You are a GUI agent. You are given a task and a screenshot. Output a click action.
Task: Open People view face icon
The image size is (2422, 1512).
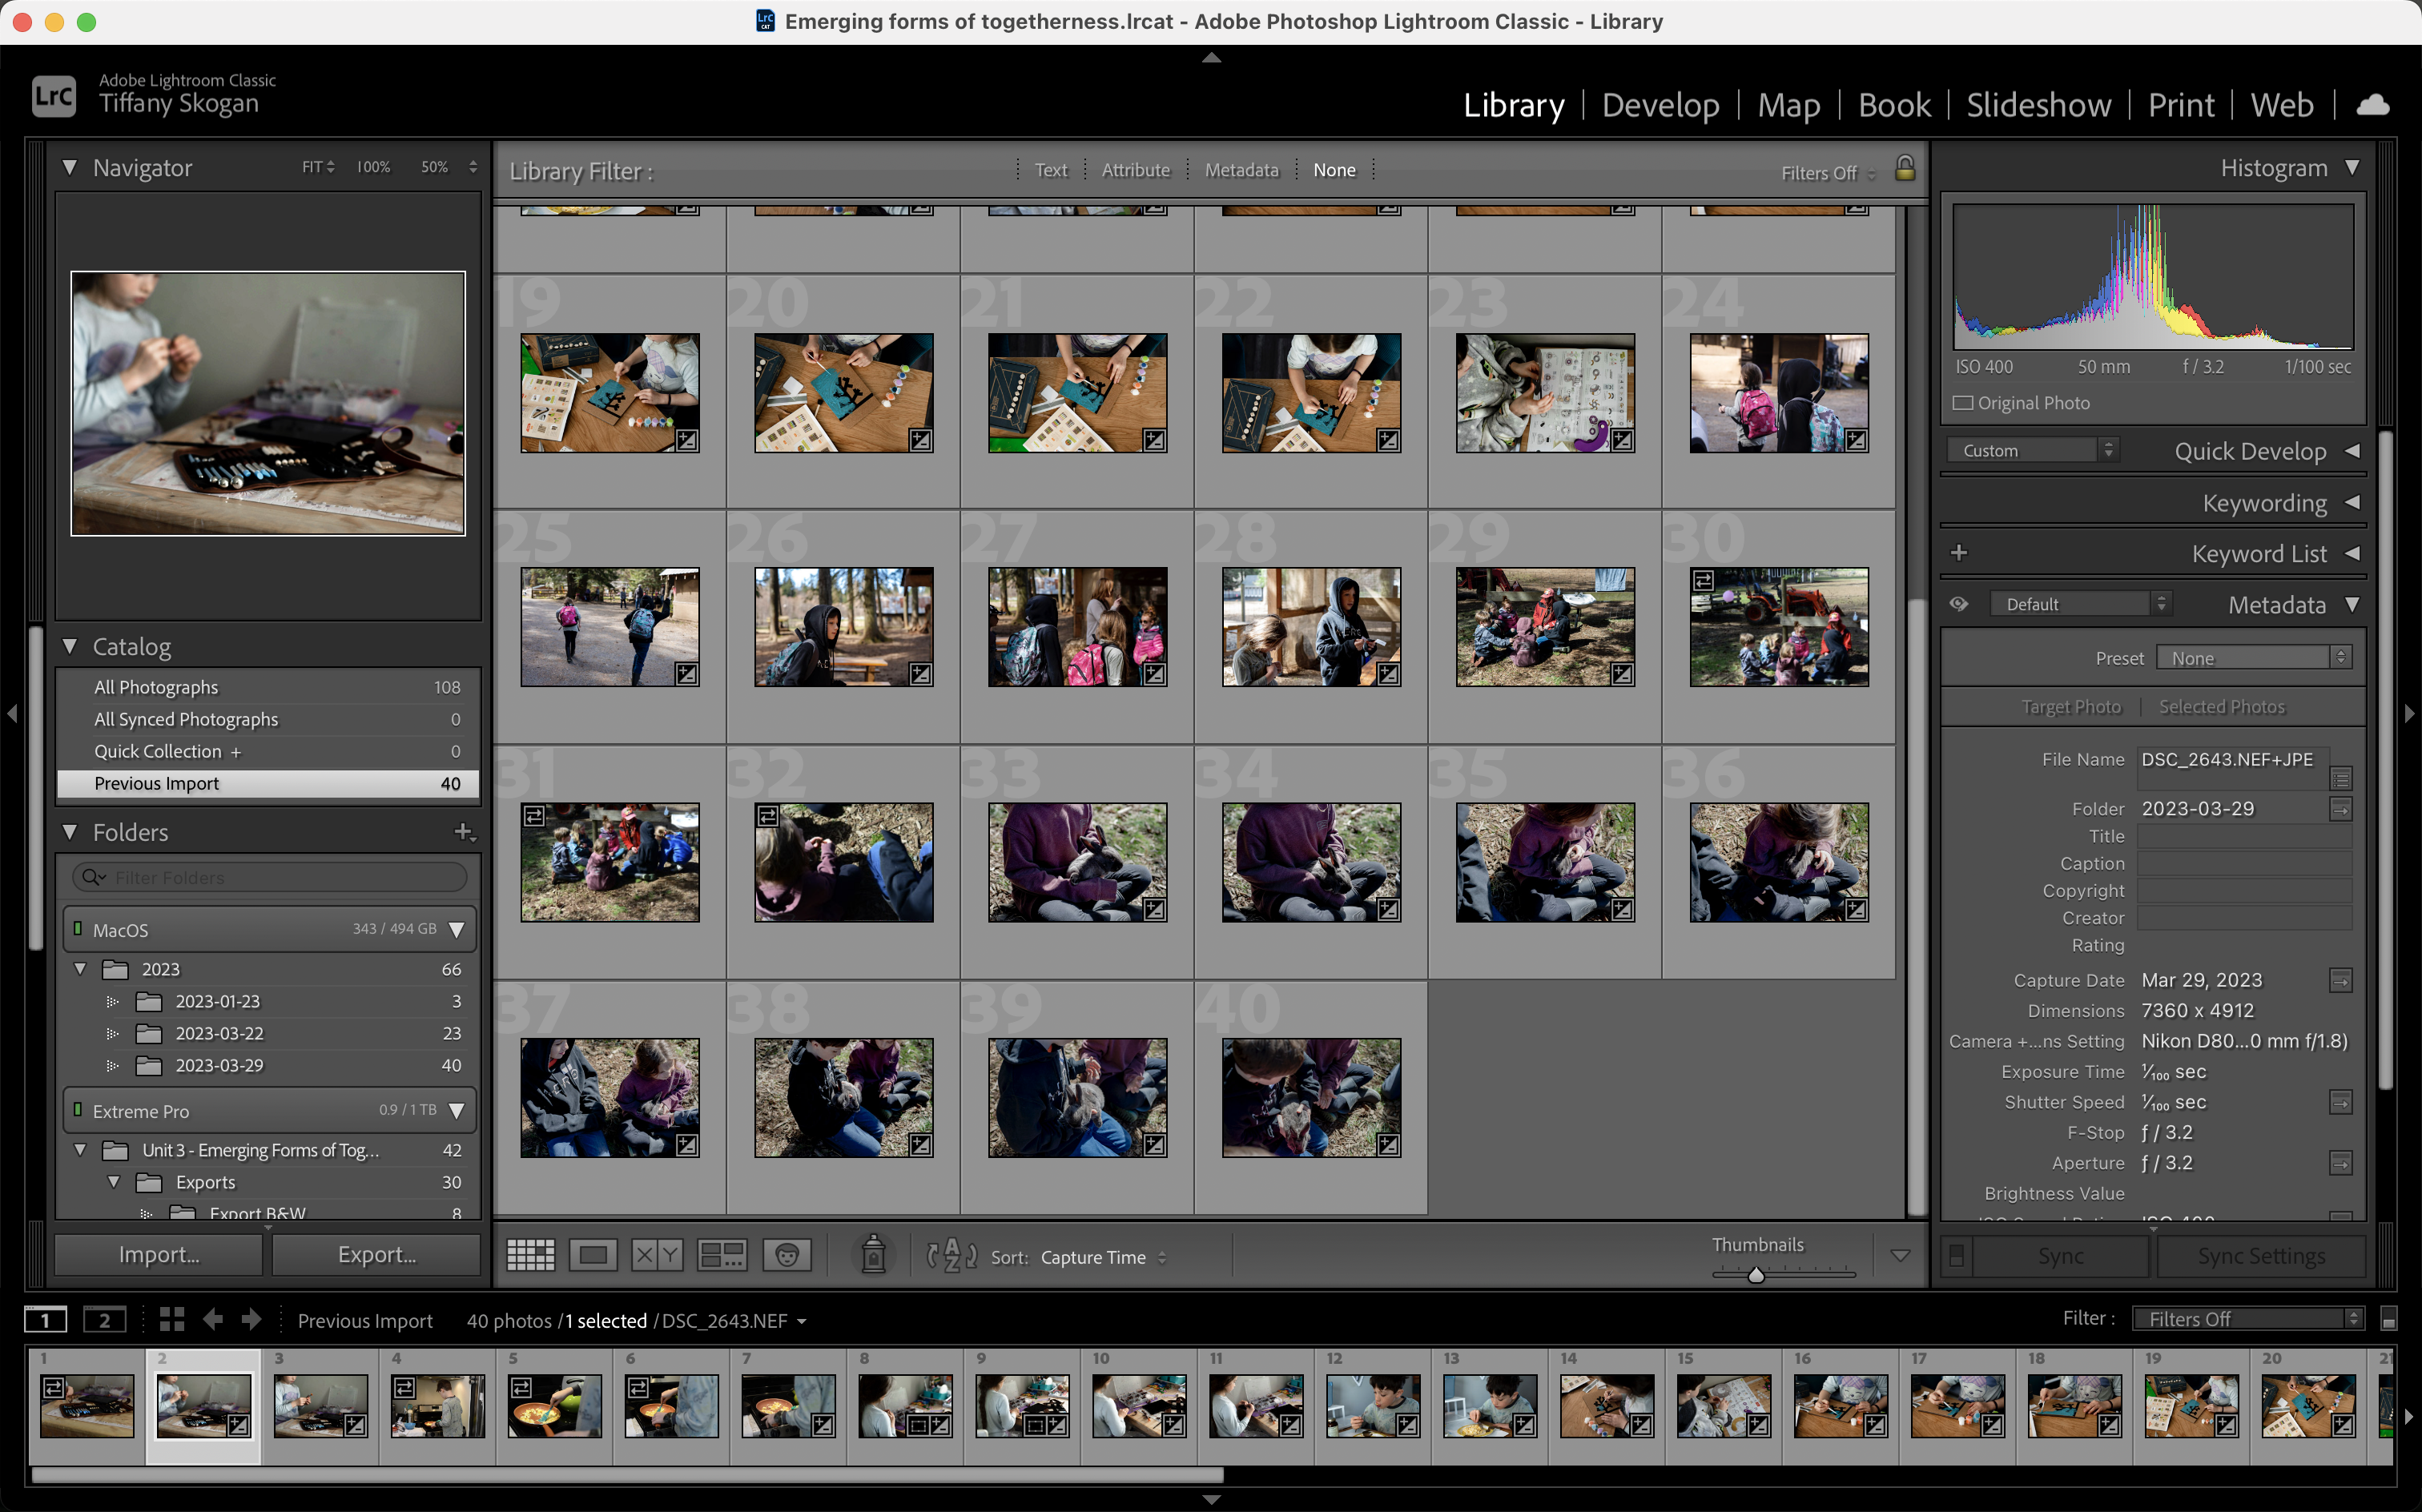tap(787, 1255)
